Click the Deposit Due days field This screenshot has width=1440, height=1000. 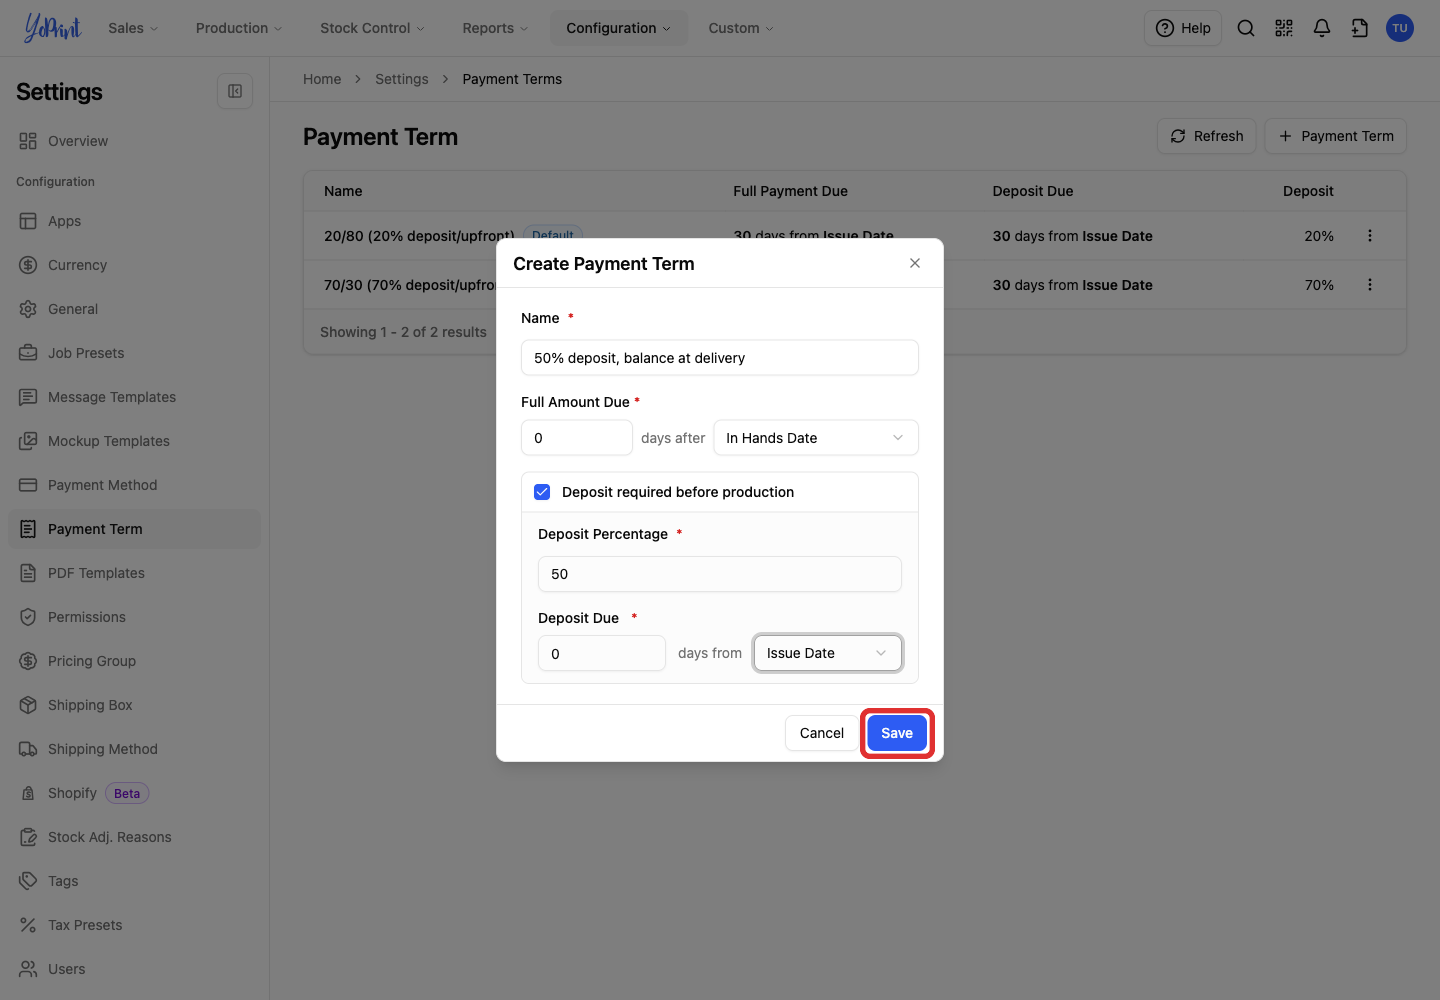602,653
